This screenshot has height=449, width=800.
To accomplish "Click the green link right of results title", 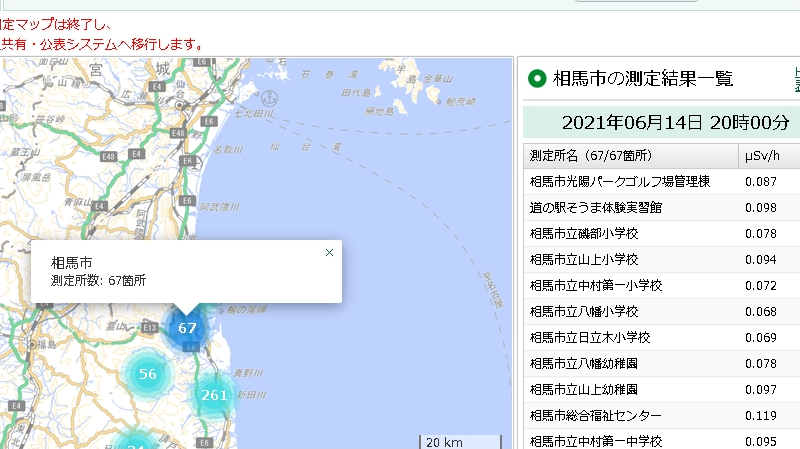I will point(796,79).
